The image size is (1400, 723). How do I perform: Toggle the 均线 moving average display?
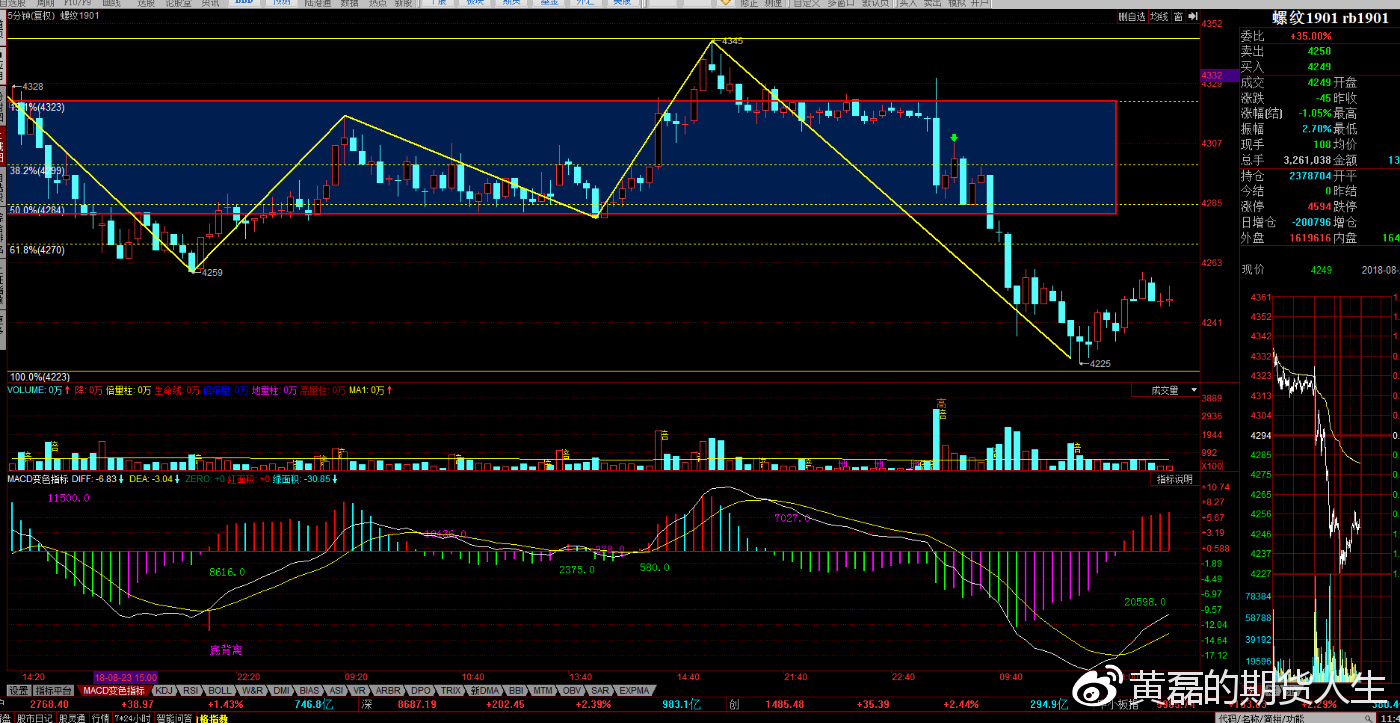(x=1159, y=17)
